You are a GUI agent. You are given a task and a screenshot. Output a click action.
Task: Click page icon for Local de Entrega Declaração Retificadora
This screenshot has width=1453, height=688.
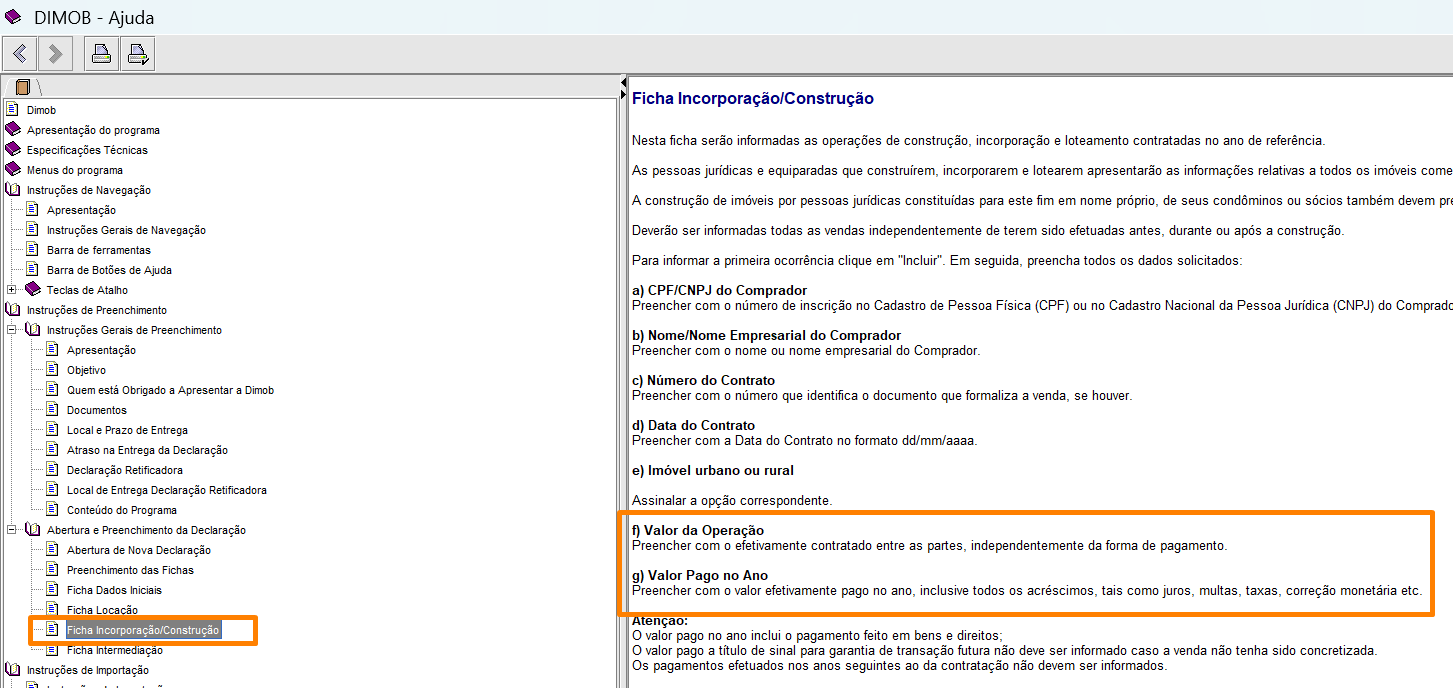point(52,490)
